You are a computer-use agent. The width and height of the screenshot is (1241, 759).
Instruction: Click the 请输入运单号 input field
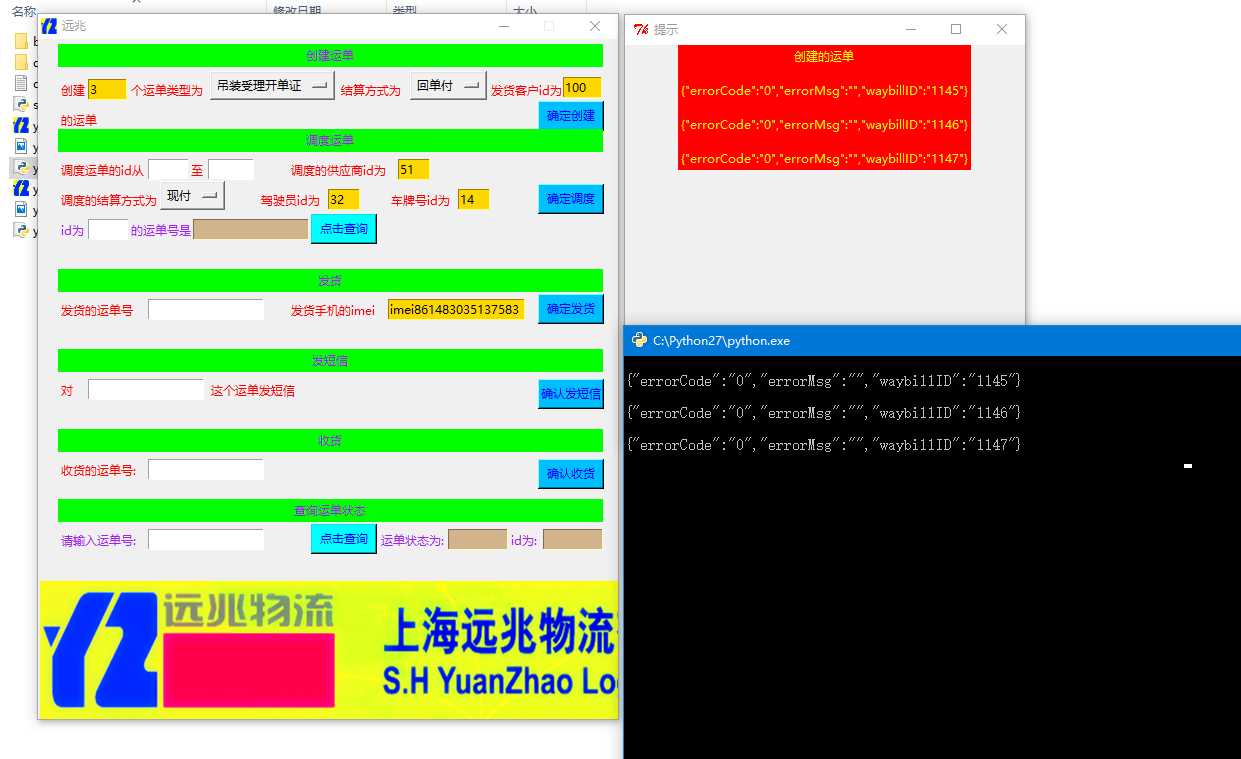tap(206, 540)
